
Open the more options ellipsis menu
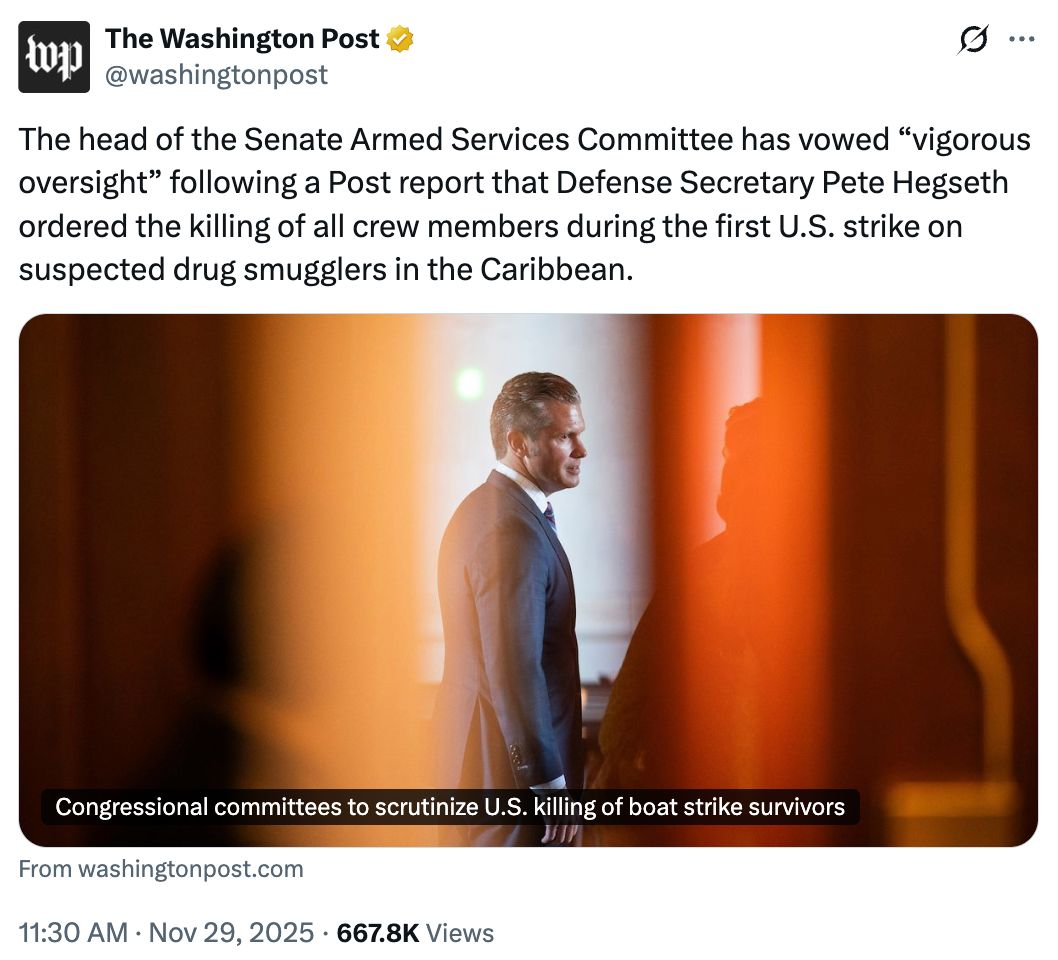tap(1022, 38)
